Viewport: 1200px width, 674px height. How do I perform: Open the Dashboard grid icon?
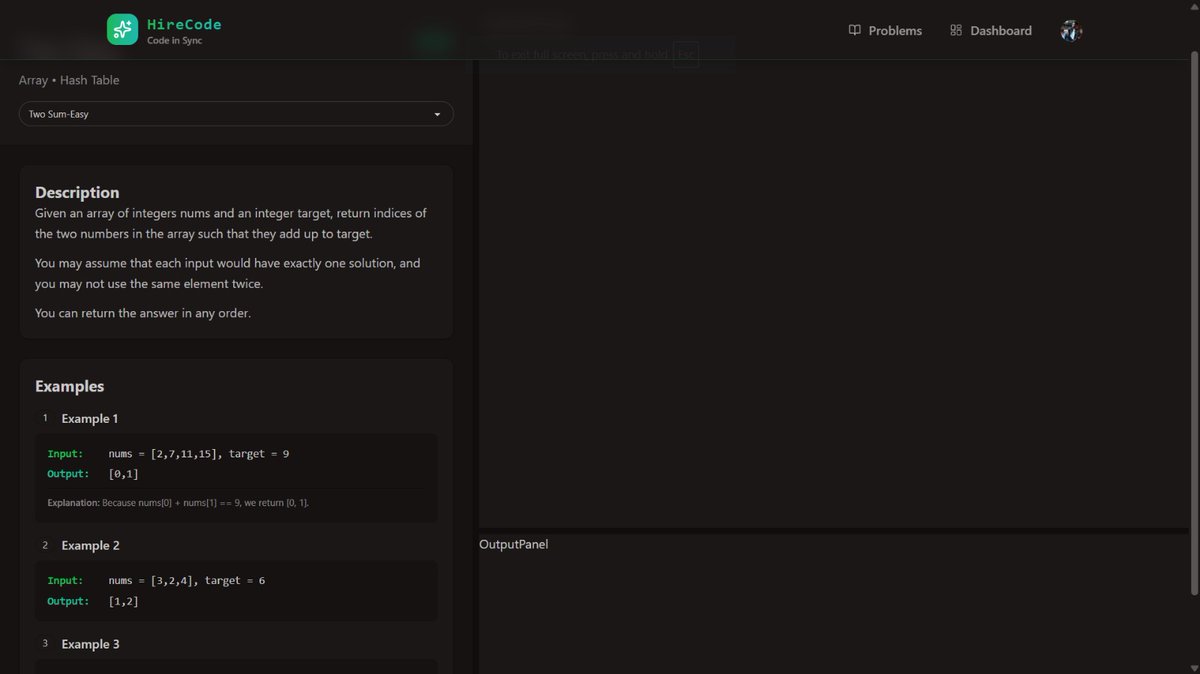956,30
